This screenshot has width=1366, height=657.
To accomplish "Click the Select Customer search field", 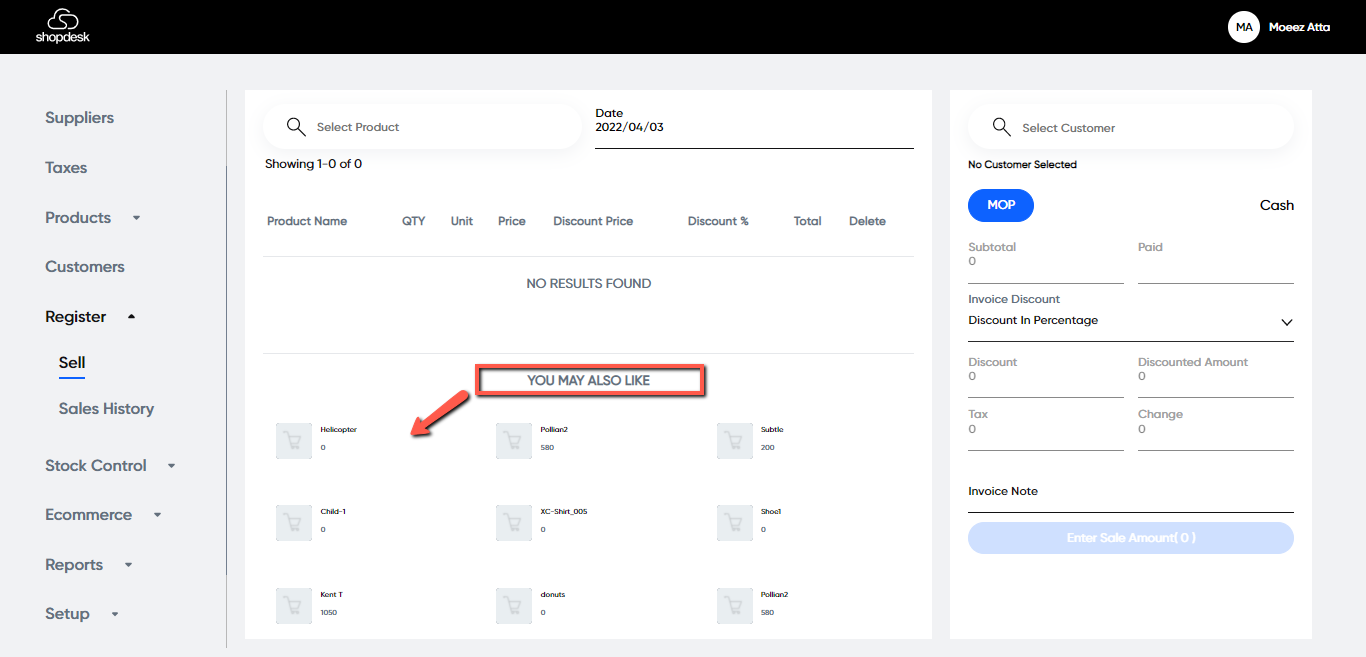I will pos(1140,128).
